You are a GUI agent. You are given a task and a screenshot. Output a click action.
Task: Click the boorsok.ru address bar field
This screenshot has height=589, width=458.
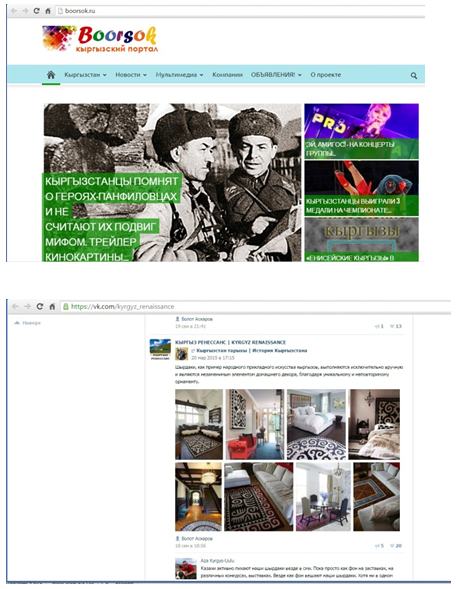(240, 11)
